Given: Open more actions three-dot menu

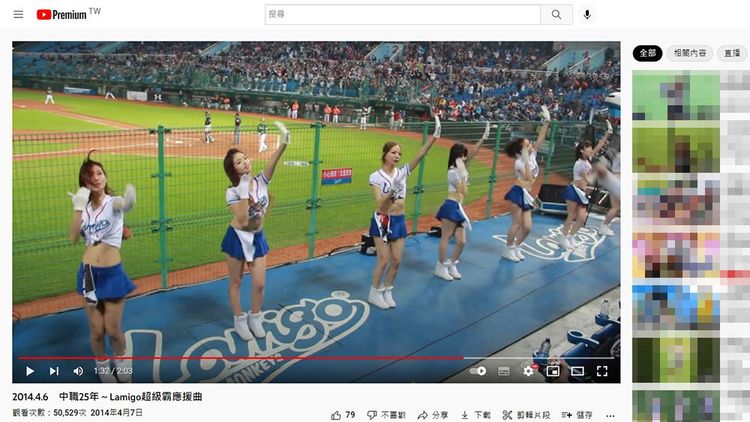Looking at the screenshot, I should pos(610,415).
